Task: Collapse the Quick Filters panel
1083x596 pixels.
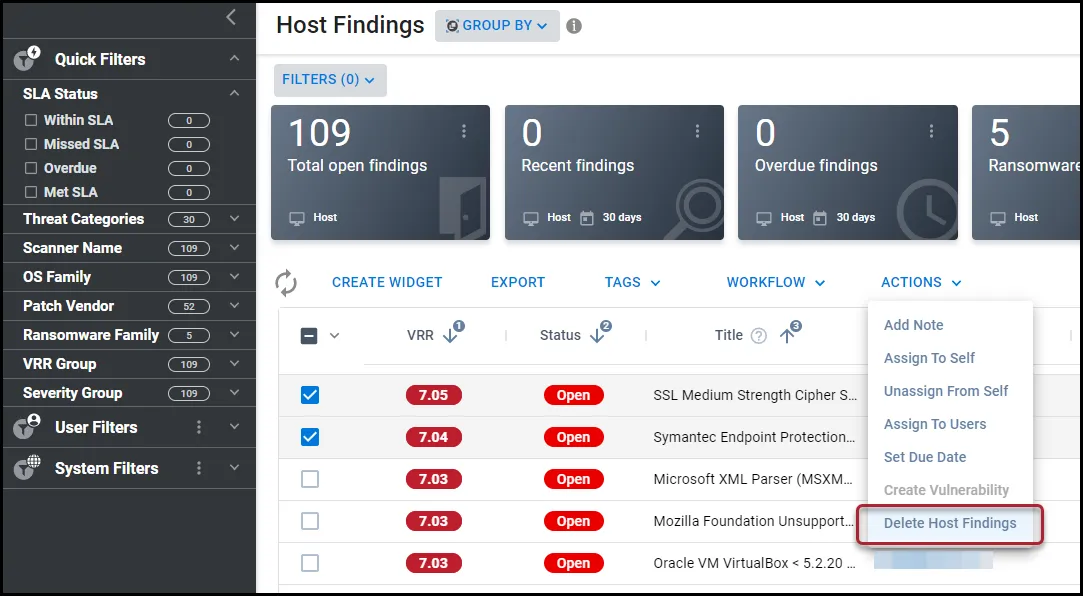Action: point(235,59)
